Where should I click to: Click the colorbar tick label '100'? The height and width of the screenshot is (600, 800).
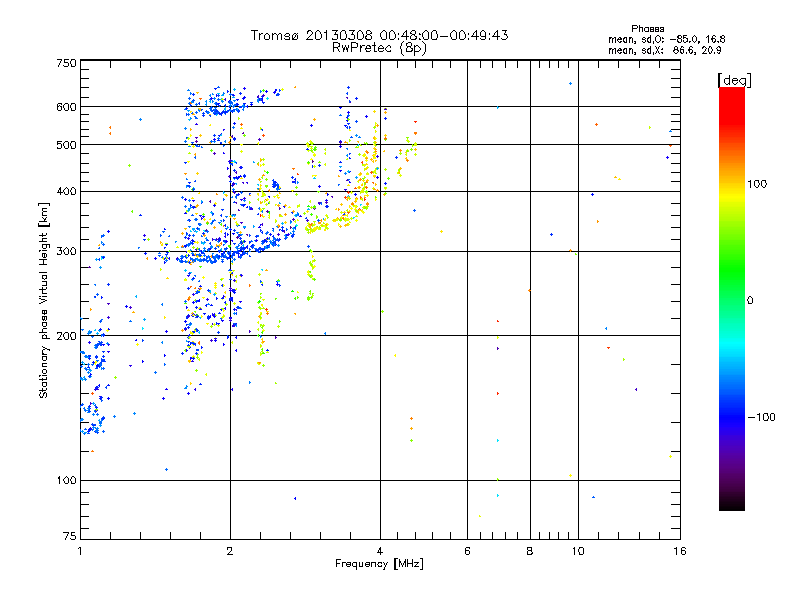pyautogui.click(x=757, y=184)
